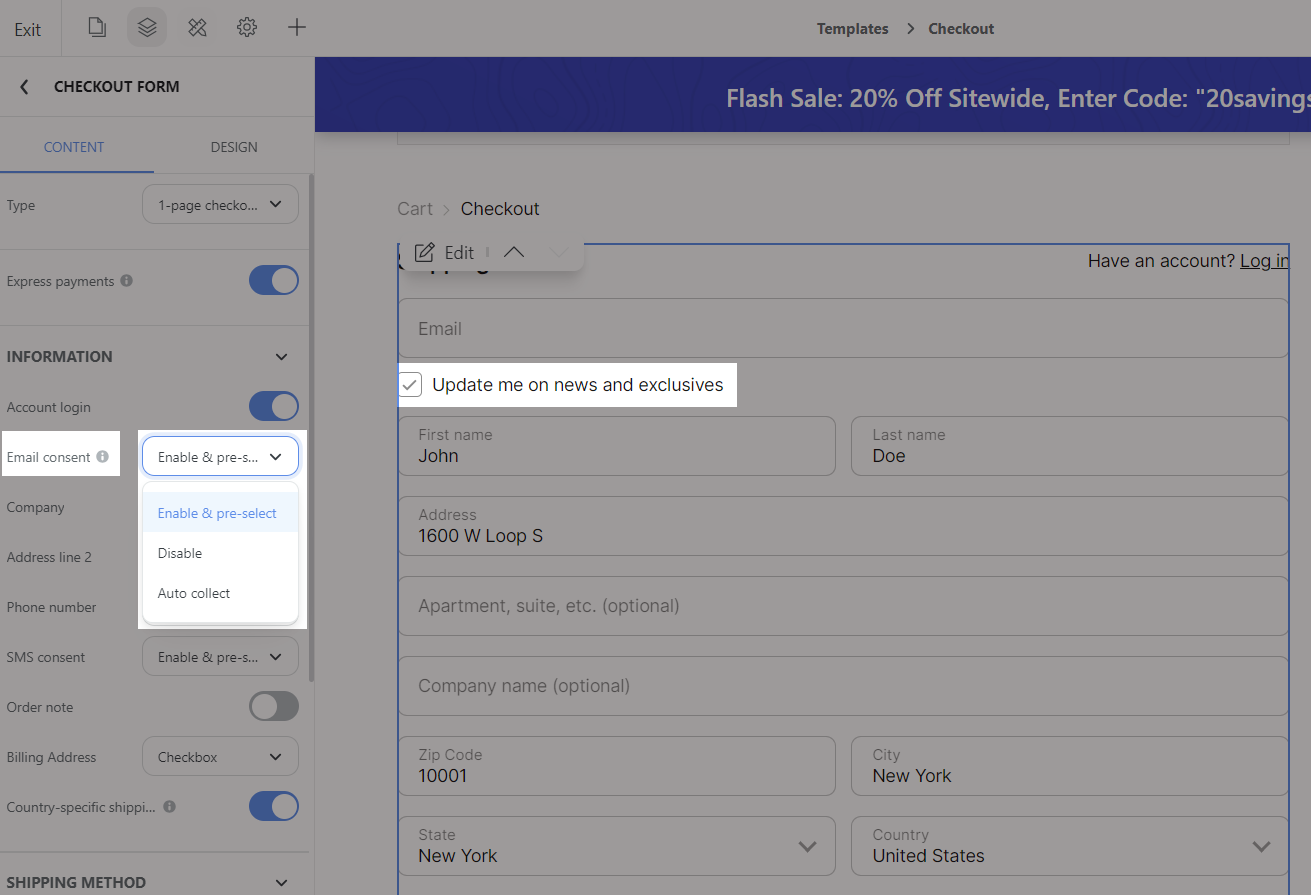This screenshot has width=1311, height=895.
Task: Open the Email consent dropdown
Action: point(220,456)
